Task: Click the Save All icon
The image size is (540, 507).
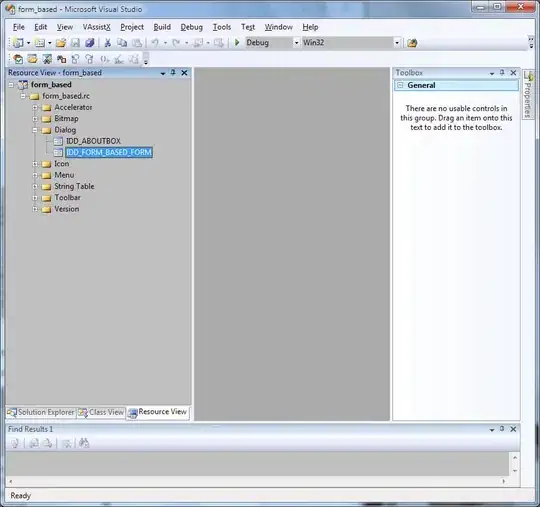Action: [90, 43]
